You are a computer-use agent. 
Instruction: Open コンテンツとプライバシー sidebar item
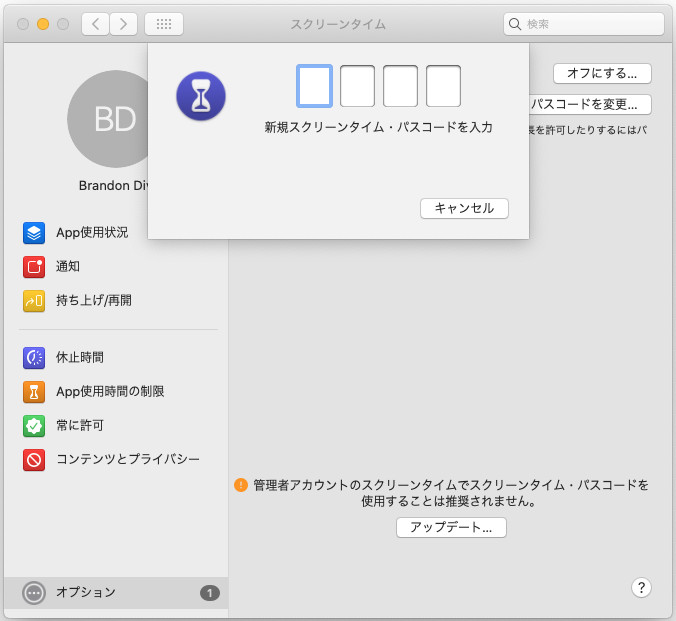[x=116, y=460]
